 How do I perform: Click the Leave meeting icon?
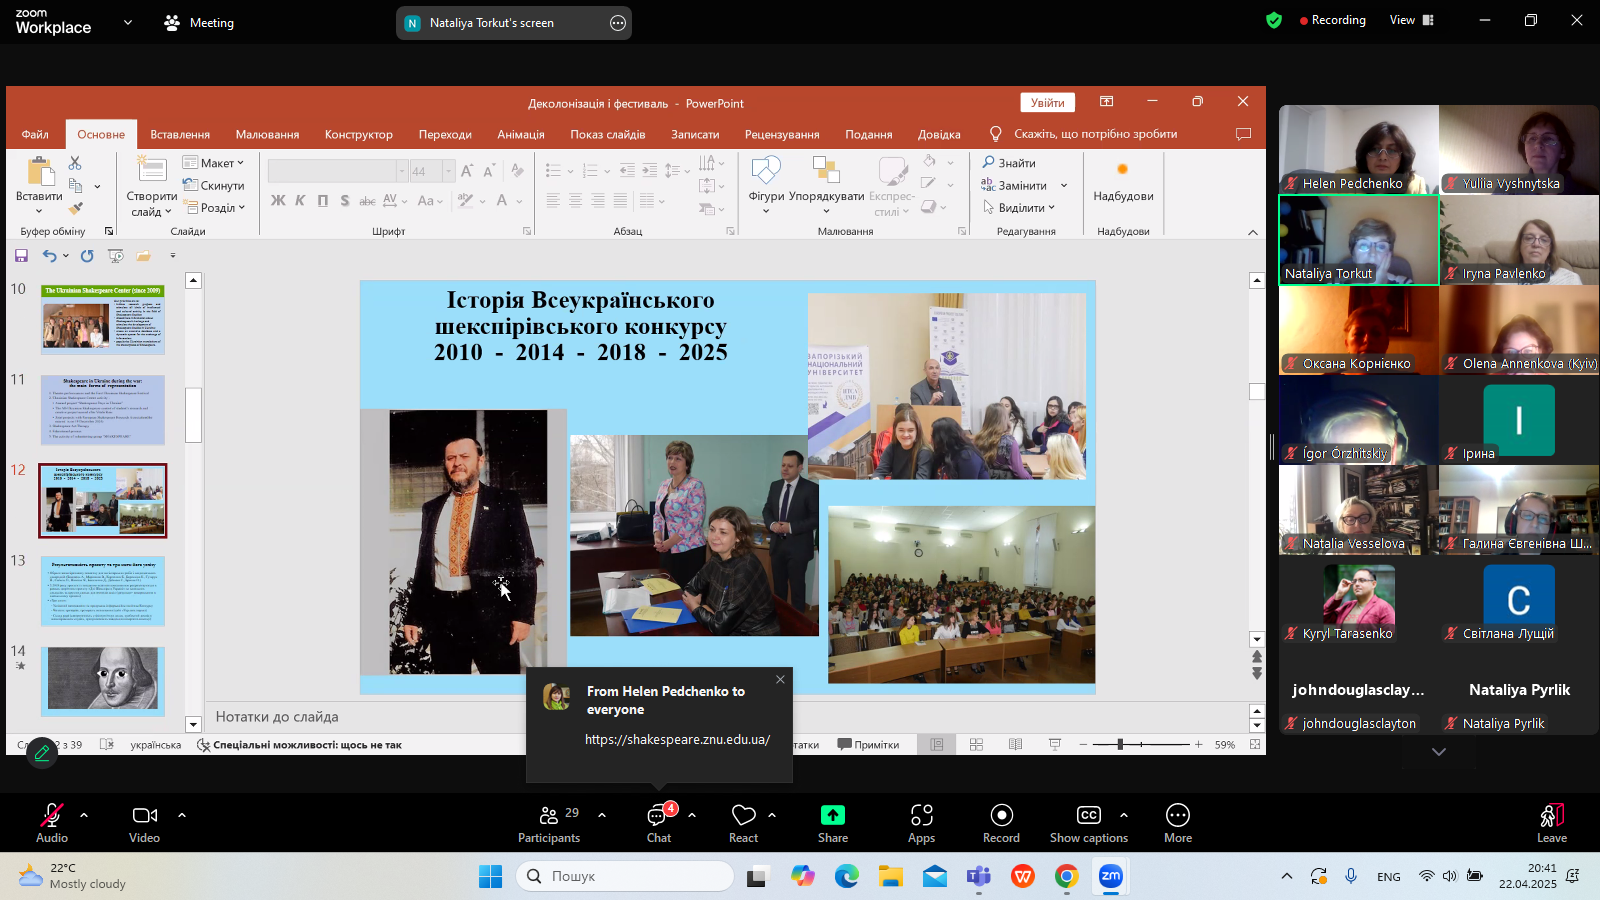pos(1551,816)
